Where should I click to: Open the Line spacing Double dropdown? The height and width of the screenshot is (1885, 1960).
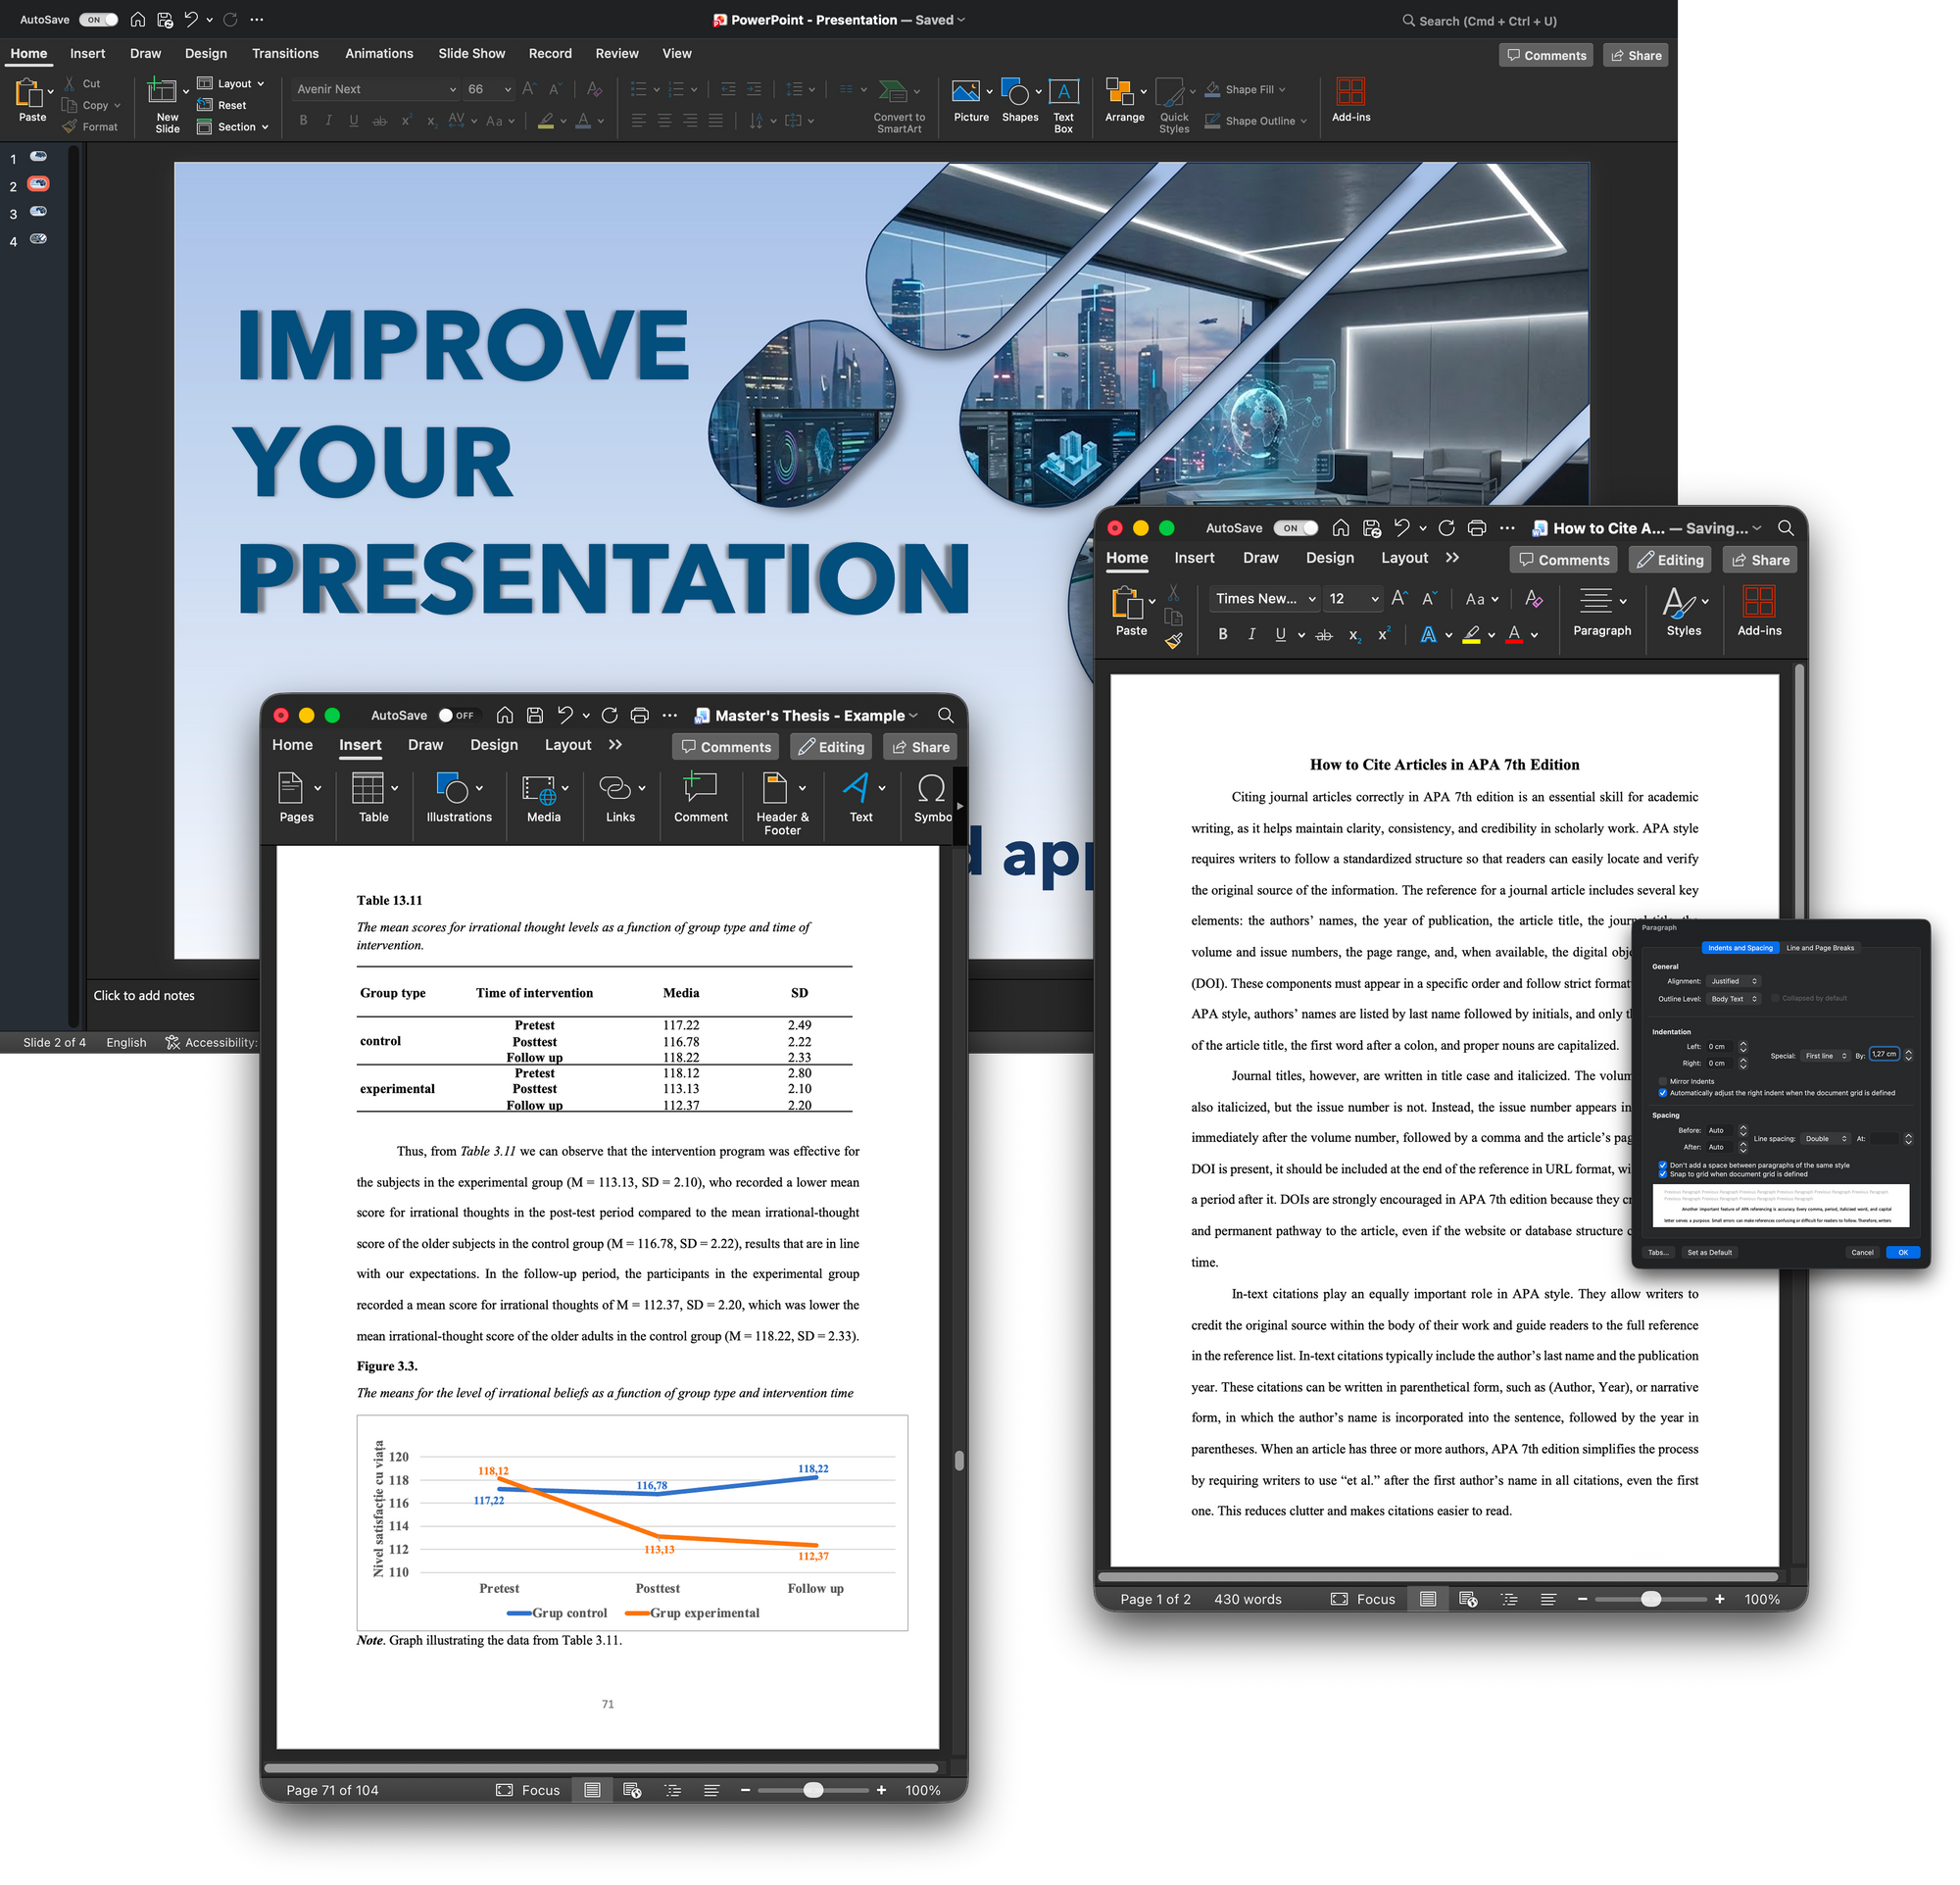[1825, 1138]
